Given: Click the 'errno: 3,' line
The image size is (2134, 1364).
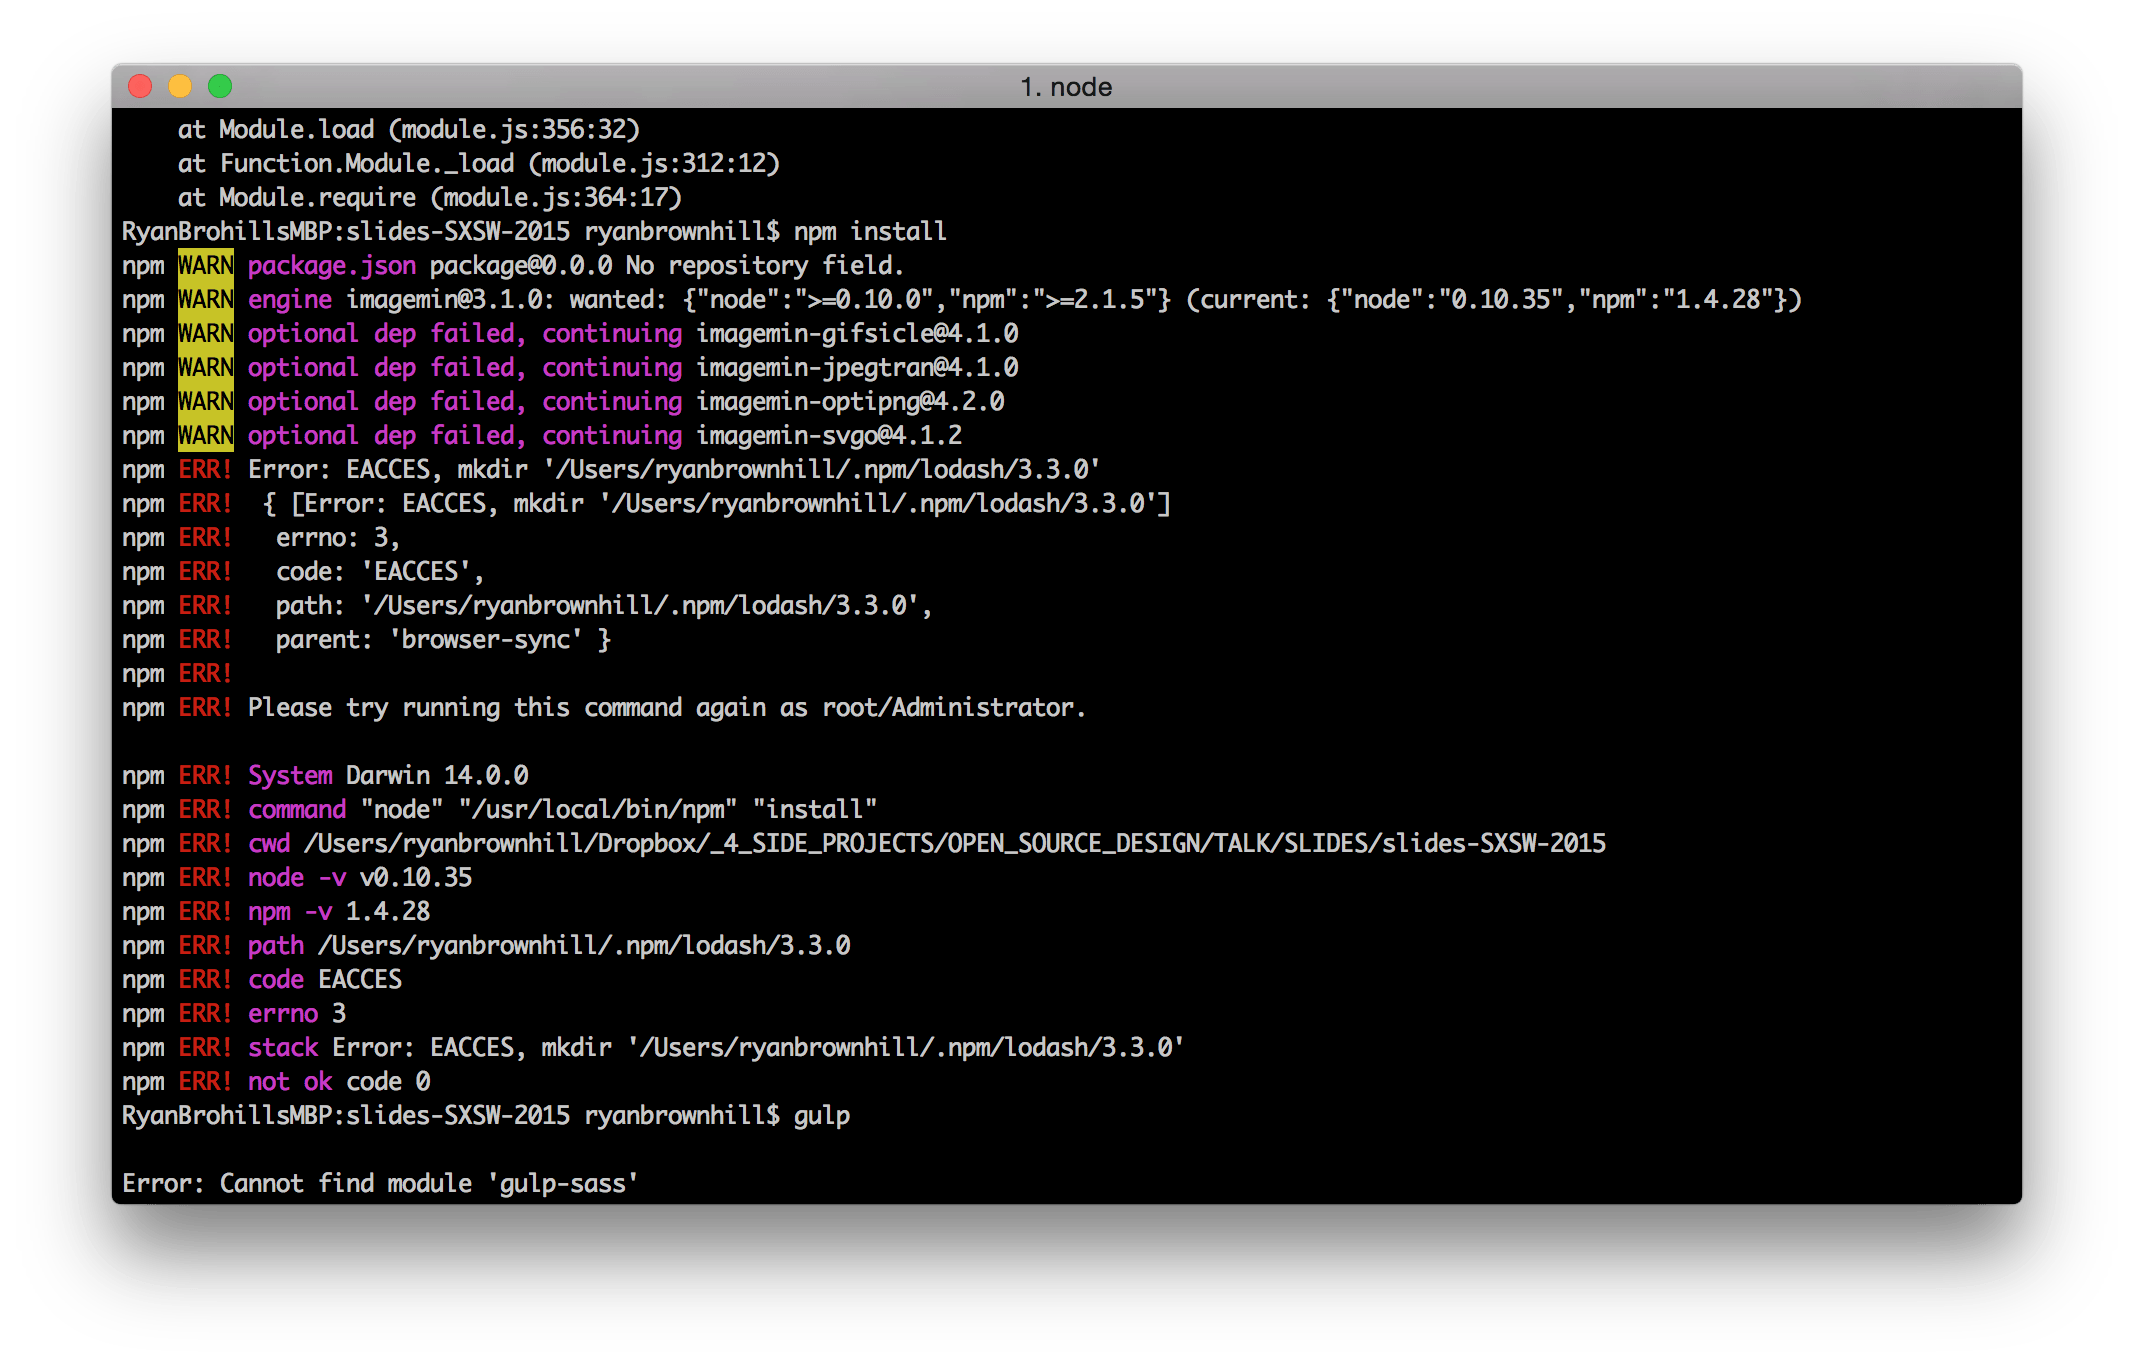Looking at the screenshot, I should point(338,538).
